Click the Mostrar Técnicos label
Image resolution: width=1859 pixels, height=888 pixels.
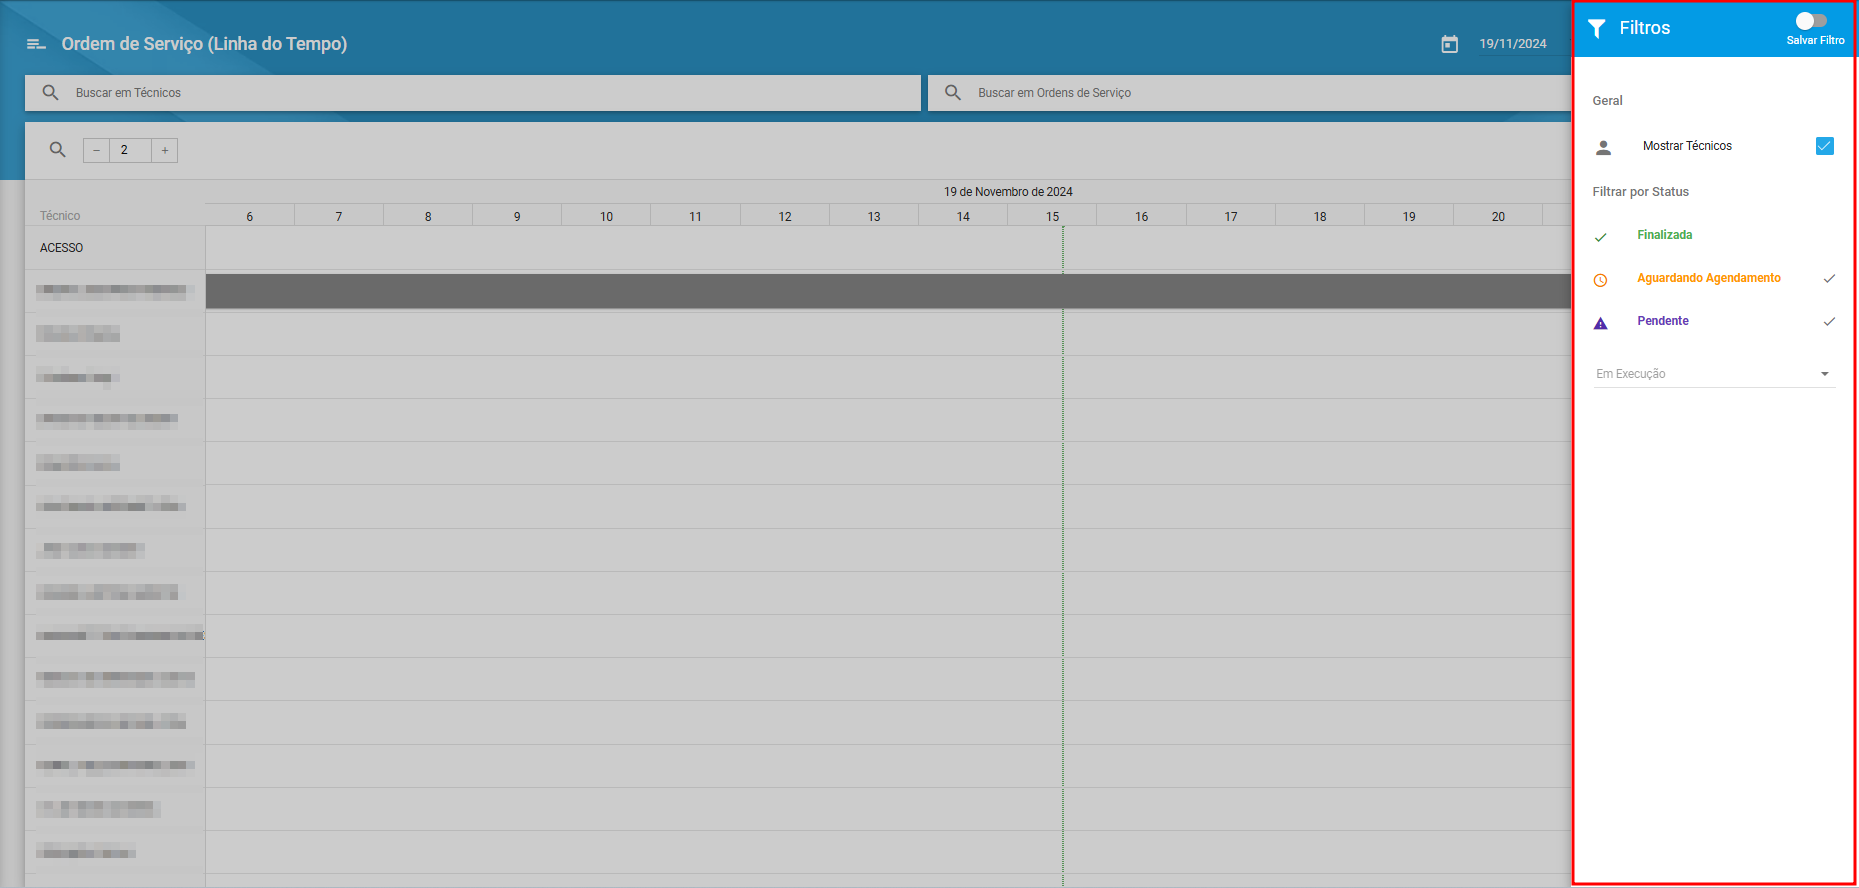pos(1687,146)
